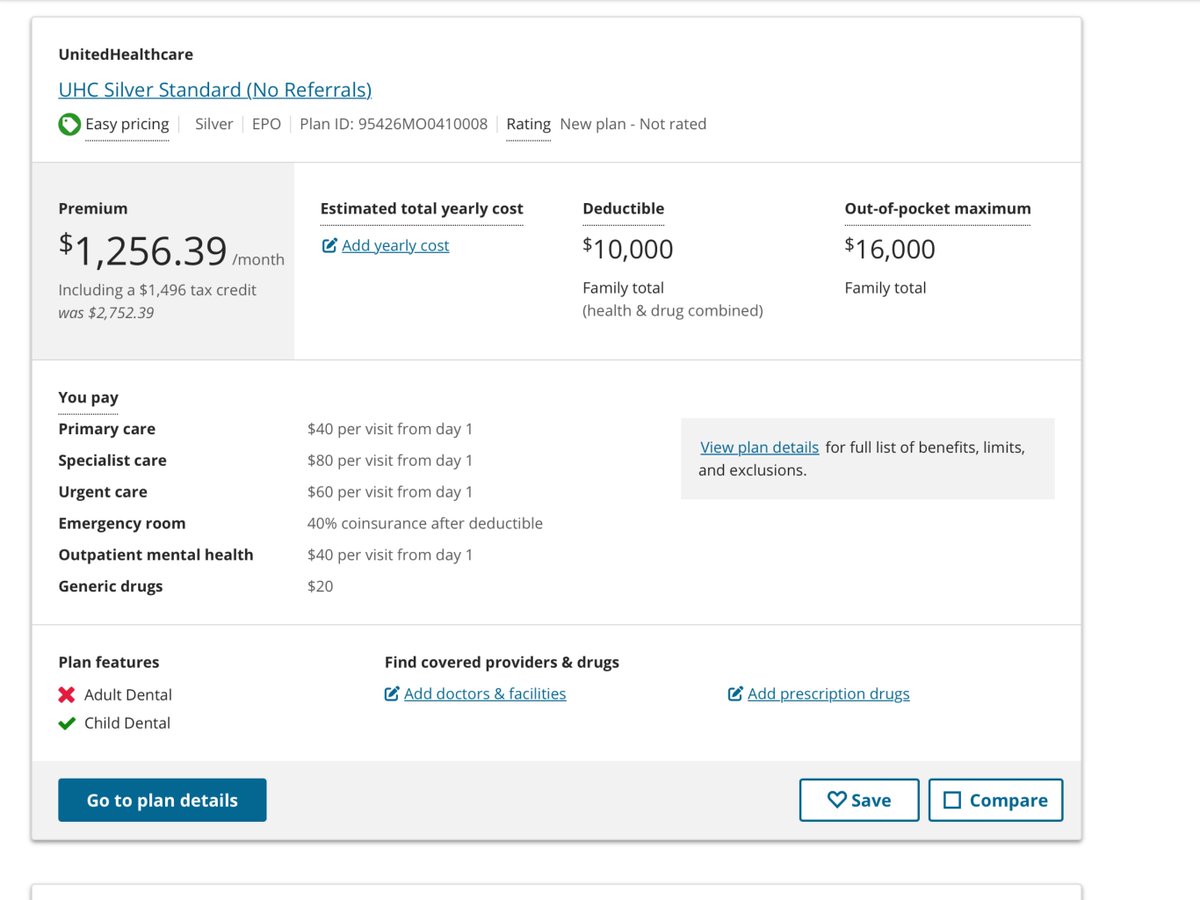This screenshot has width=1200, height=900.
Task: Click the edit icon beside Add doctors & facilities
Action: 392,693
